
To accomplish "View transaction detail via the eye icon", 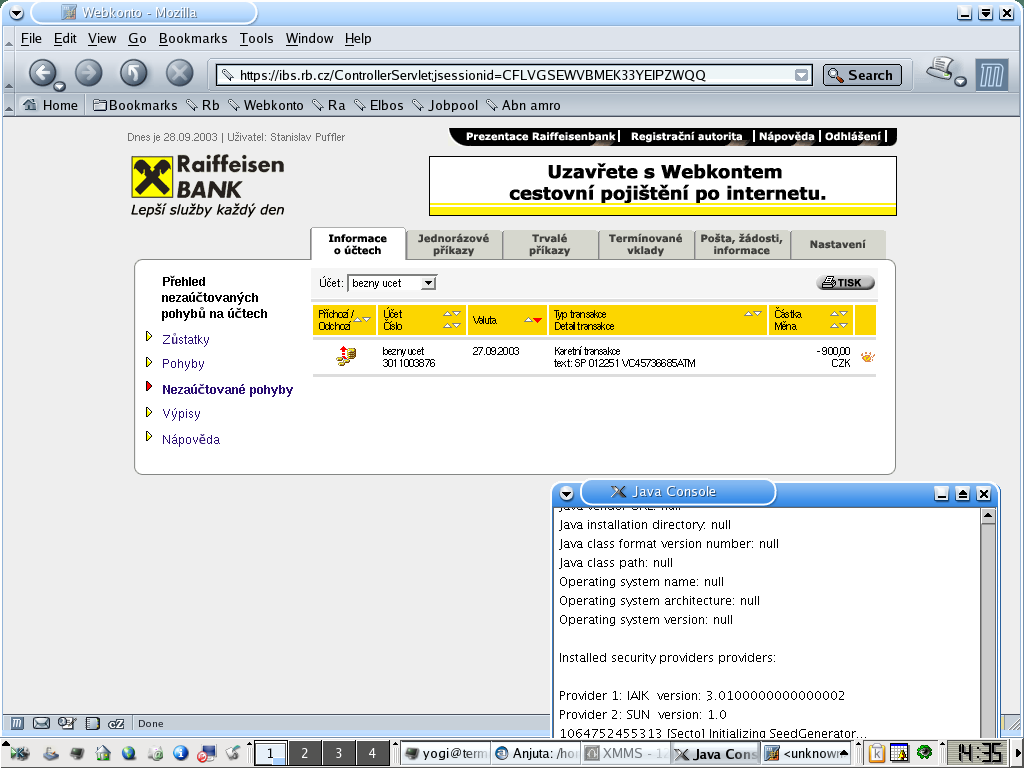I will 867,357.
